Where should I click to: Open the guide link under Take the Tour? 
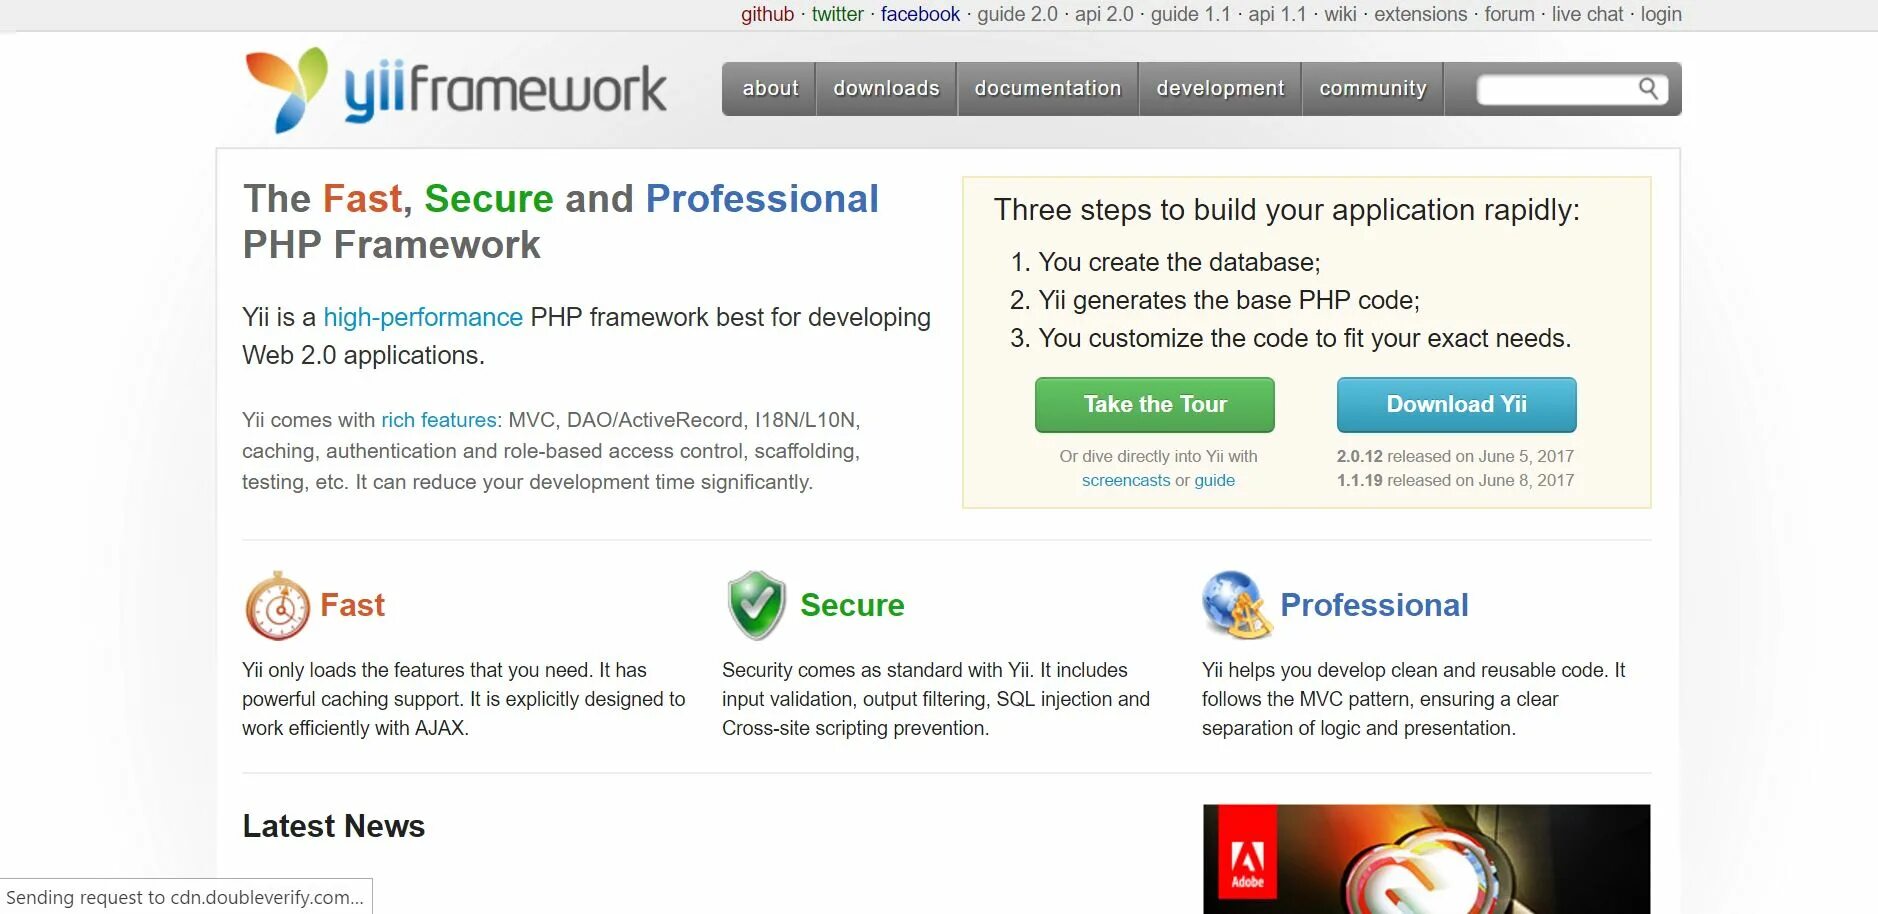pos(1214,480)
